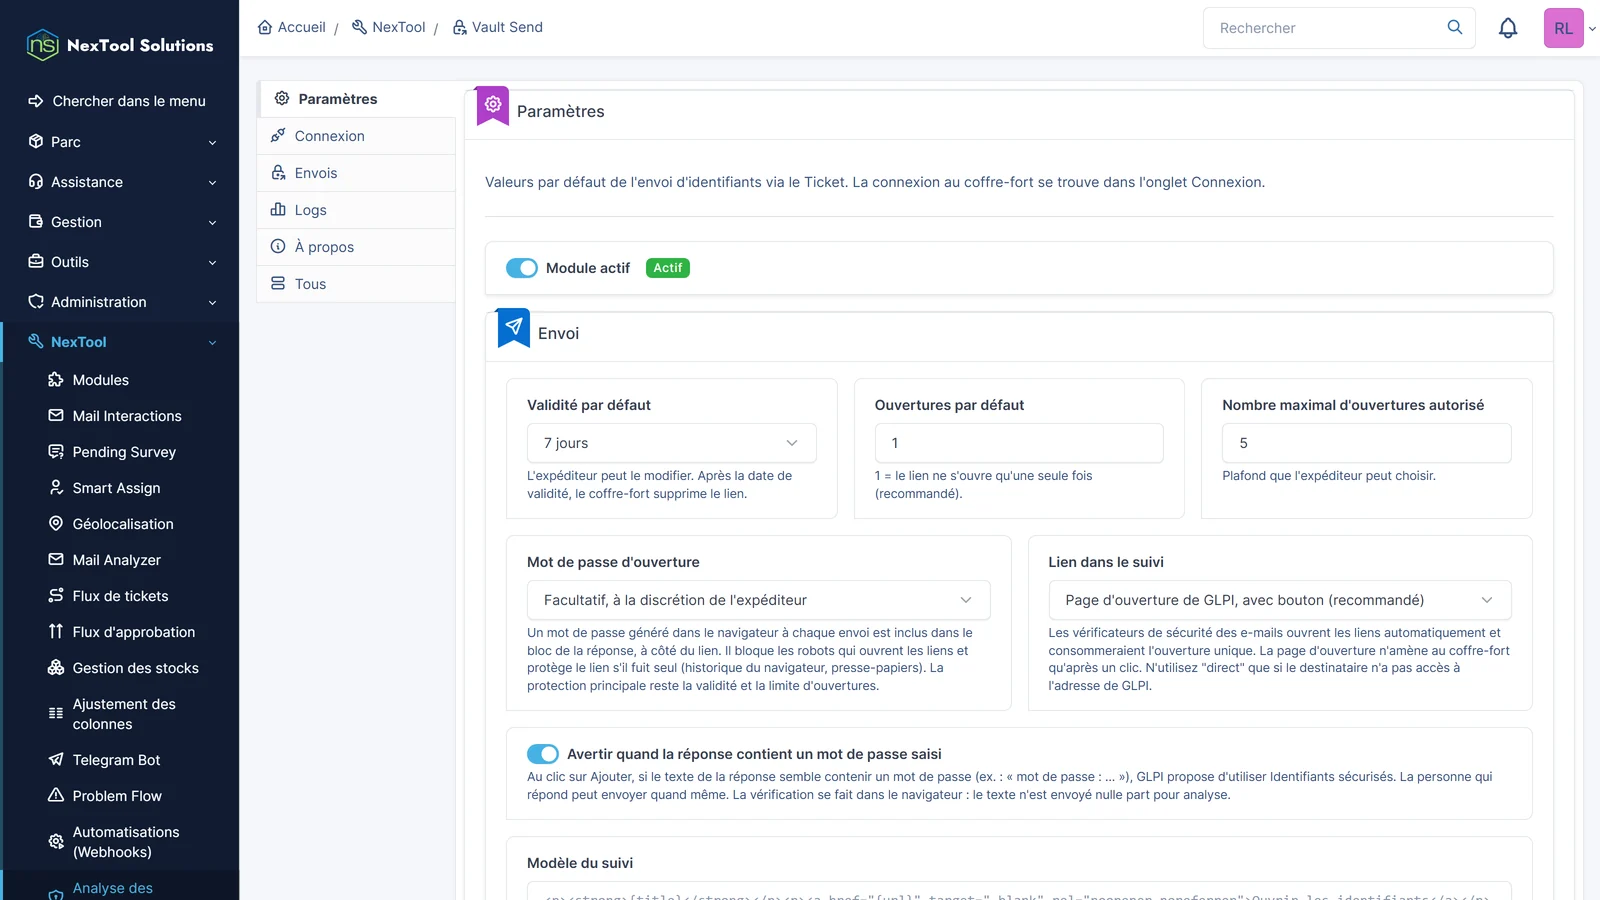Click the Mail Analyzer envelope icon
Screen dimensions: 1600x900
(56, 560)
